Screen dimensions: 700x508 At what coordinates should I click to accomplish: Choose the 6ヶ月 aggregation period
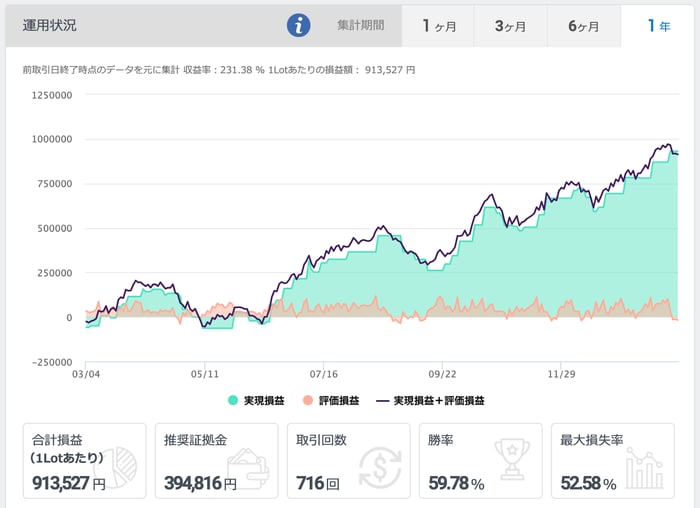click(583, 26)
